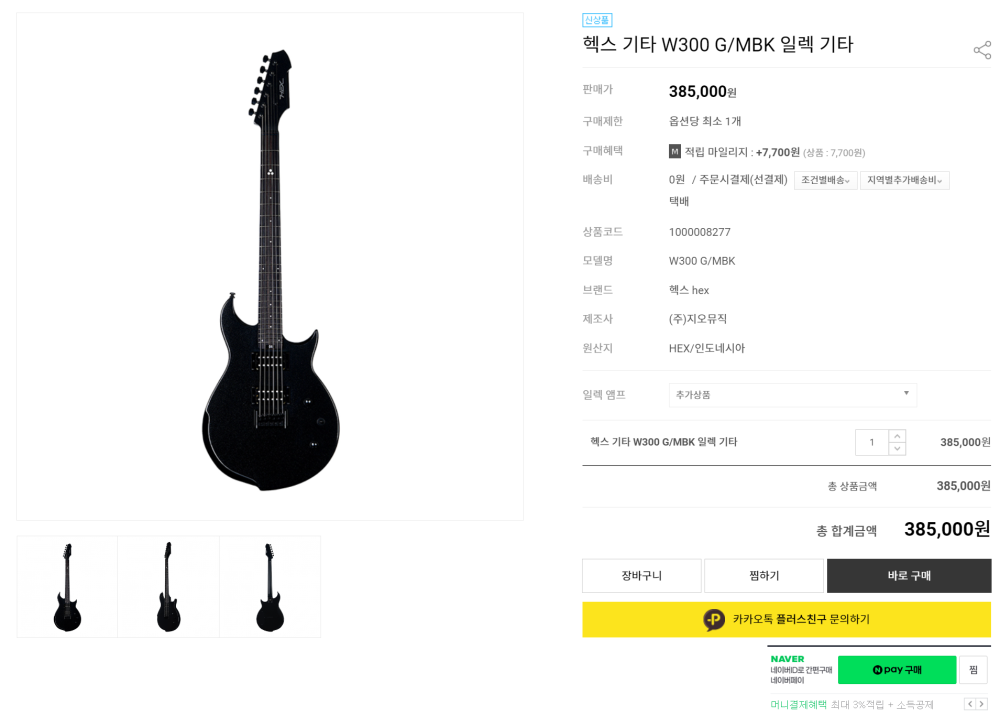The width and height of the screenshot is (1000, 715).
Task: Click the mileage 'M' badge icon
Action: 675,151
